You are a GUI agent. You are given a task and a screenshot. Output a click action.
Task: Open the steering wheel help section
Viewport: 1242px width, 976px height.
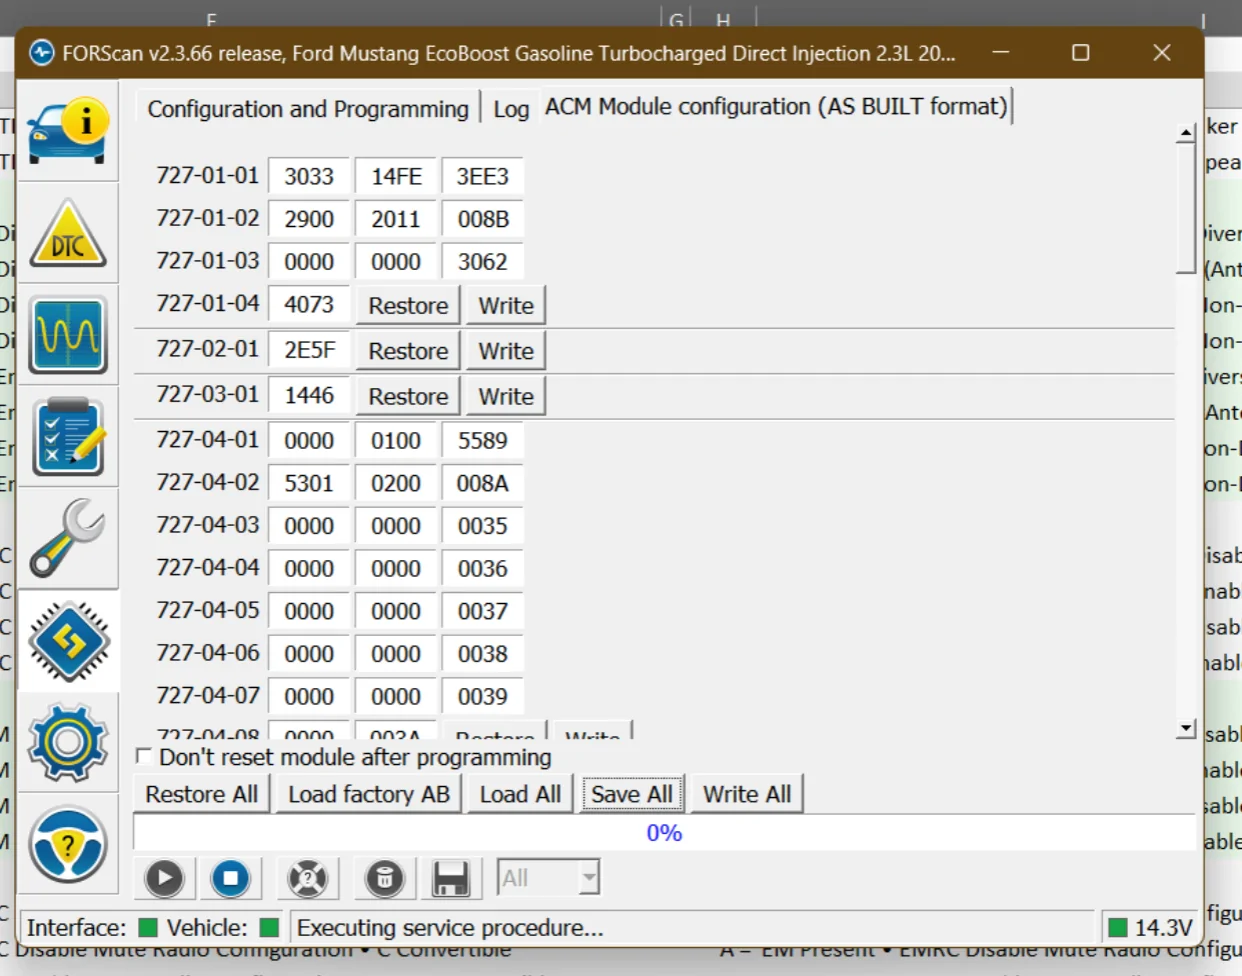68,845
